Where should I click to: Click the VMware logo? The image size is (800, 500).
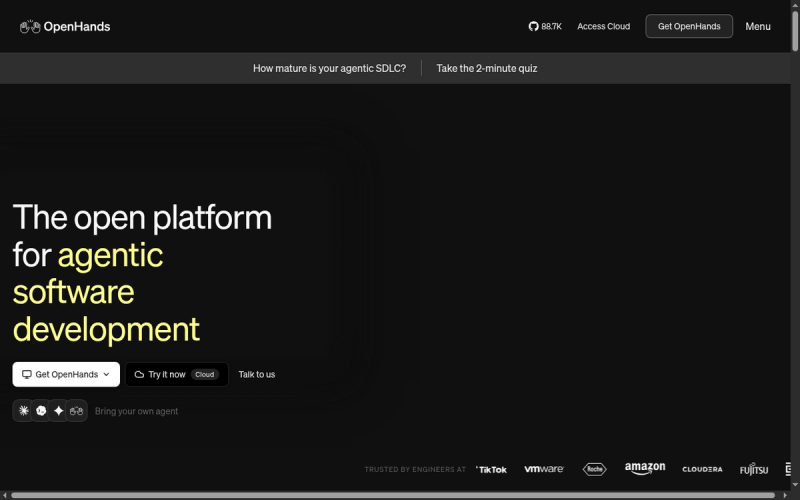[544, 469]
